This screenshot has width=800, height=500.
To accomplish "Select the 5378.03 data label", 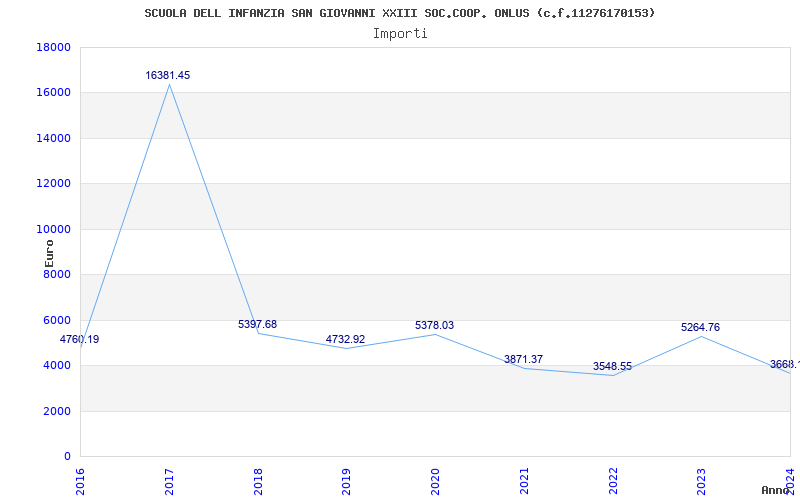I will pos(434,326).
